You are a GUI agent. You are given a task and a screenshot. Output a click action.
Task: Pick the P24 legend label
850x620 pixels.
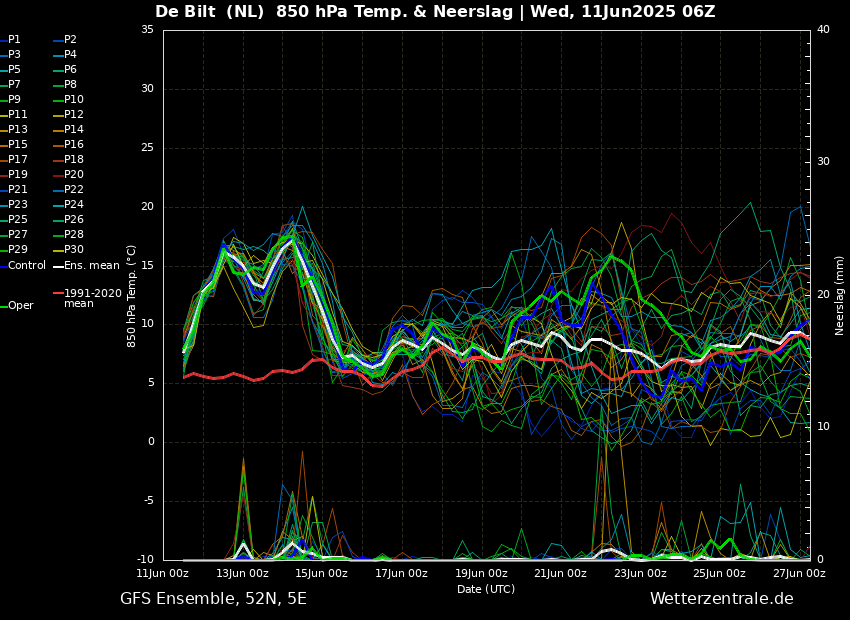[74, 204]
